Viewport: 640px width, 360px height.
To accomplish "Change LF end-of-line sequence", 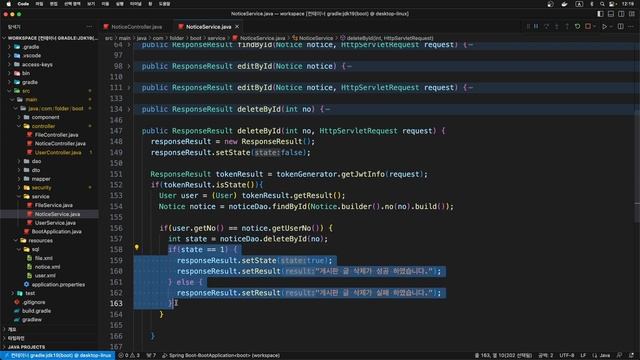I will (583, 356).
